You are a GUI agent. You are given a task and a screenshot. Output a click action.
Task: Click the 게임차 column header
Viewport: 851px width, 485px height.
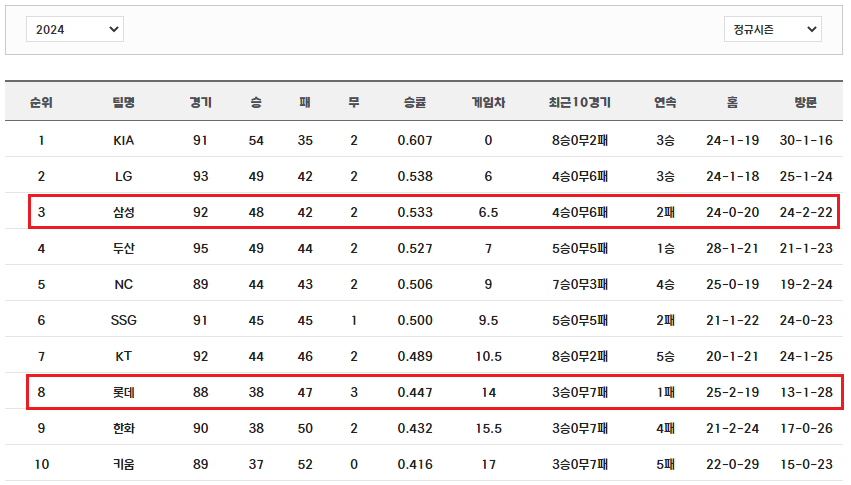tap(488, 102)
